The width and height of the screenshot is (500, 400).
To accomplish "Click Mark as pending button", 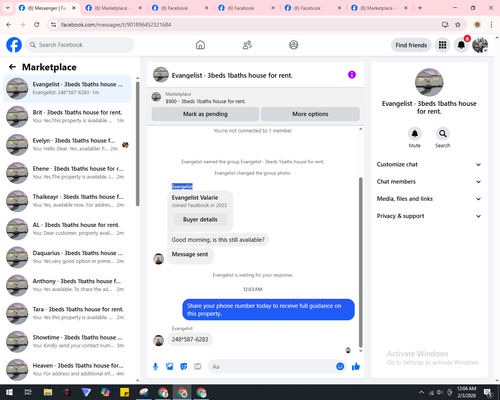I will (x=205, y=114).
